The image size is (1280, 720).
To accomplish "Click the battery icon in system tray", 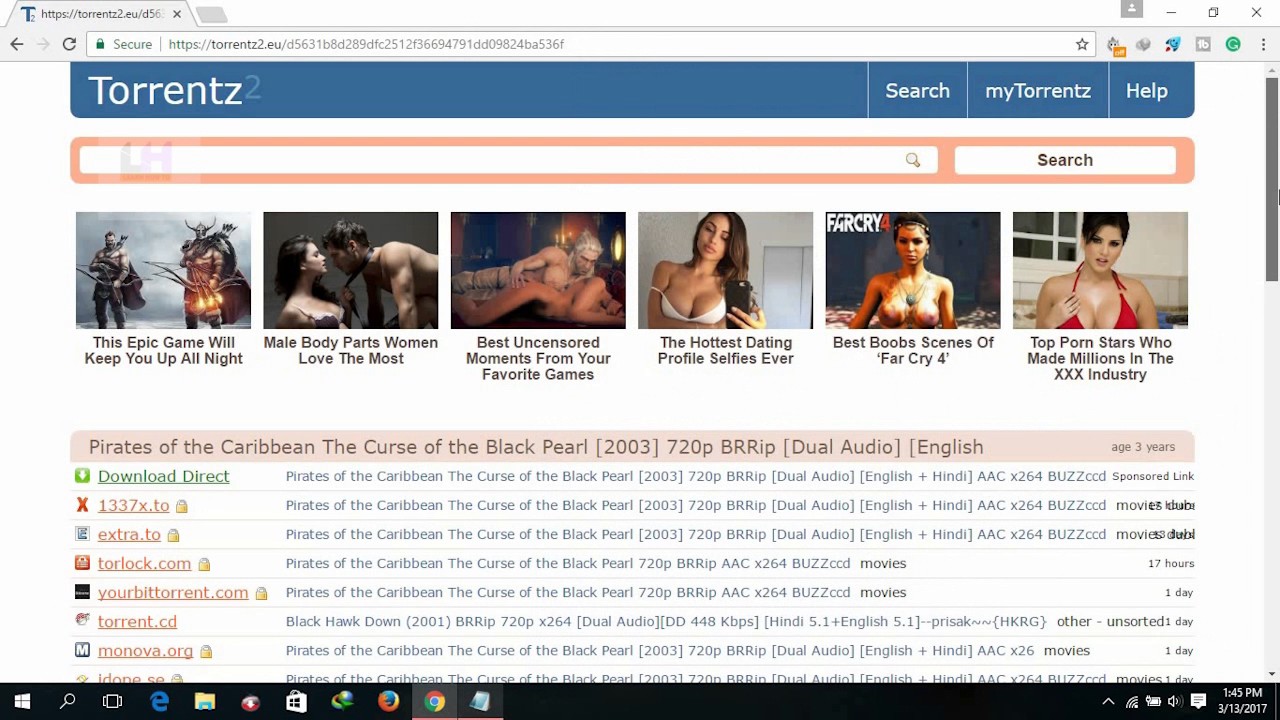I will click(x=1153, y=702).
